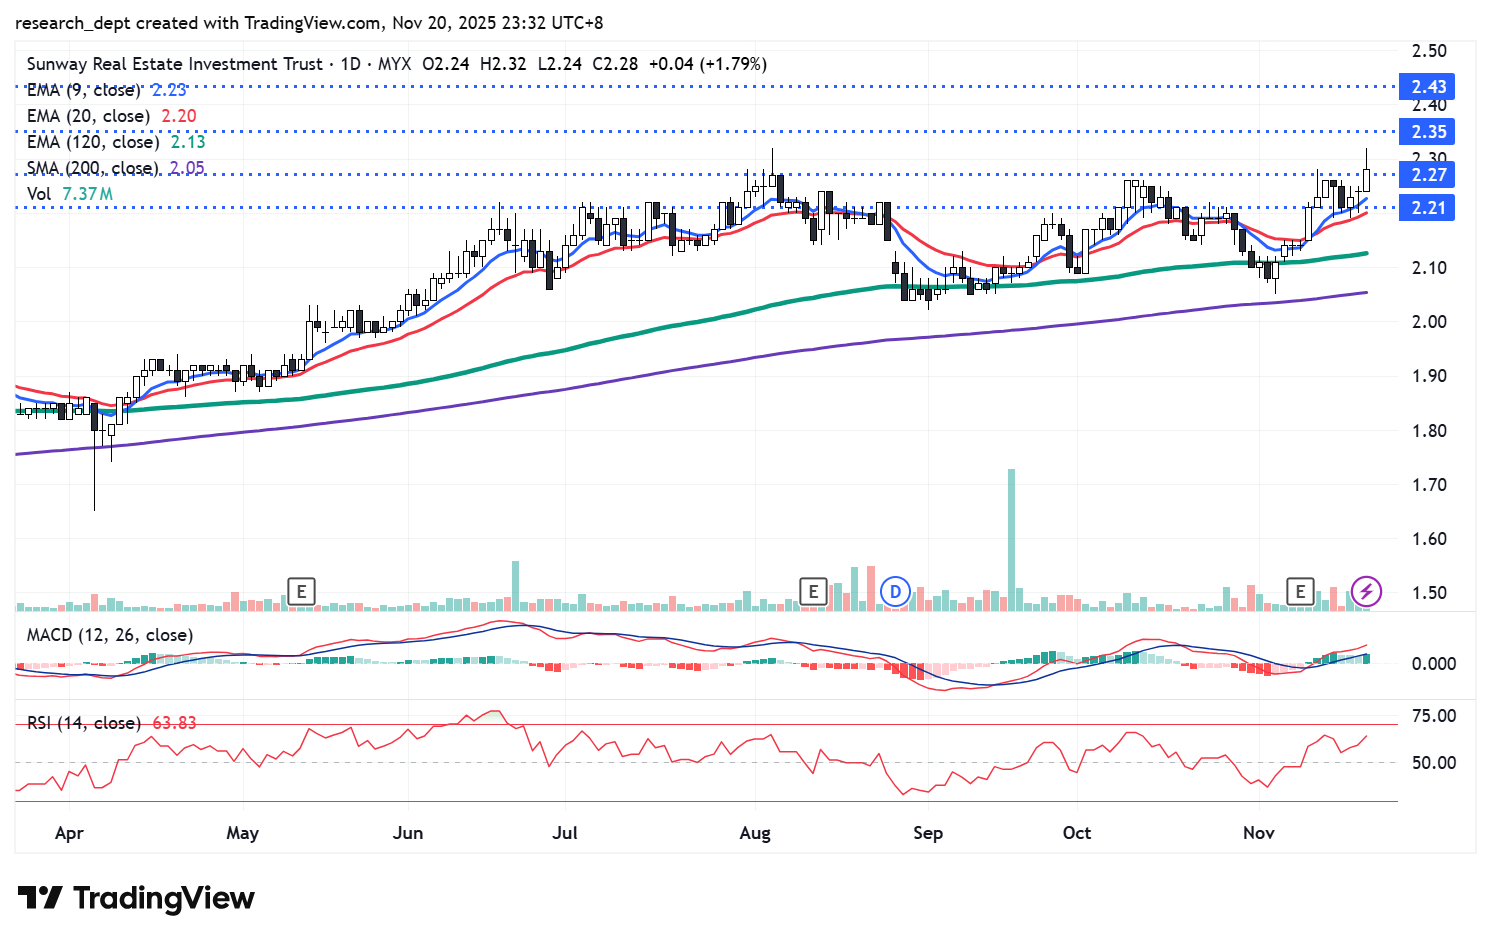Image resolution: width=1491 pixels, height=943 pixels.
Task: Select the 2.43 price level label
Action: (x=1428, y=87)
